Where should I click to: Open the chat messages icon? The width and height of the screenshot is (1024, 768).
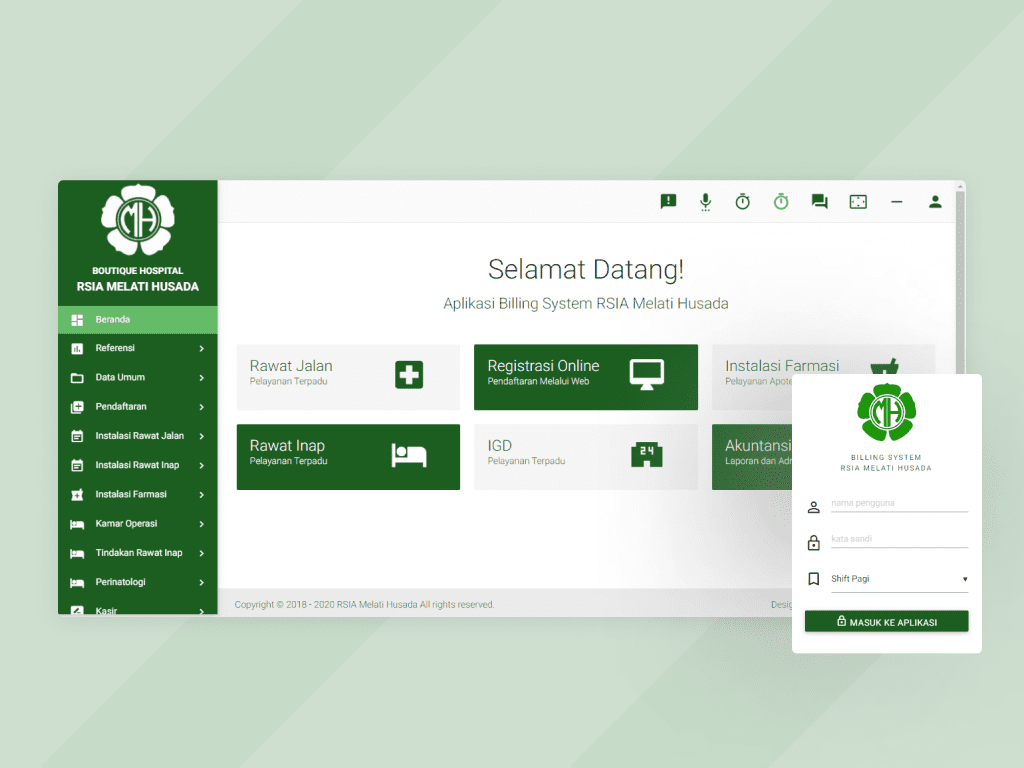tap(819, 201)
